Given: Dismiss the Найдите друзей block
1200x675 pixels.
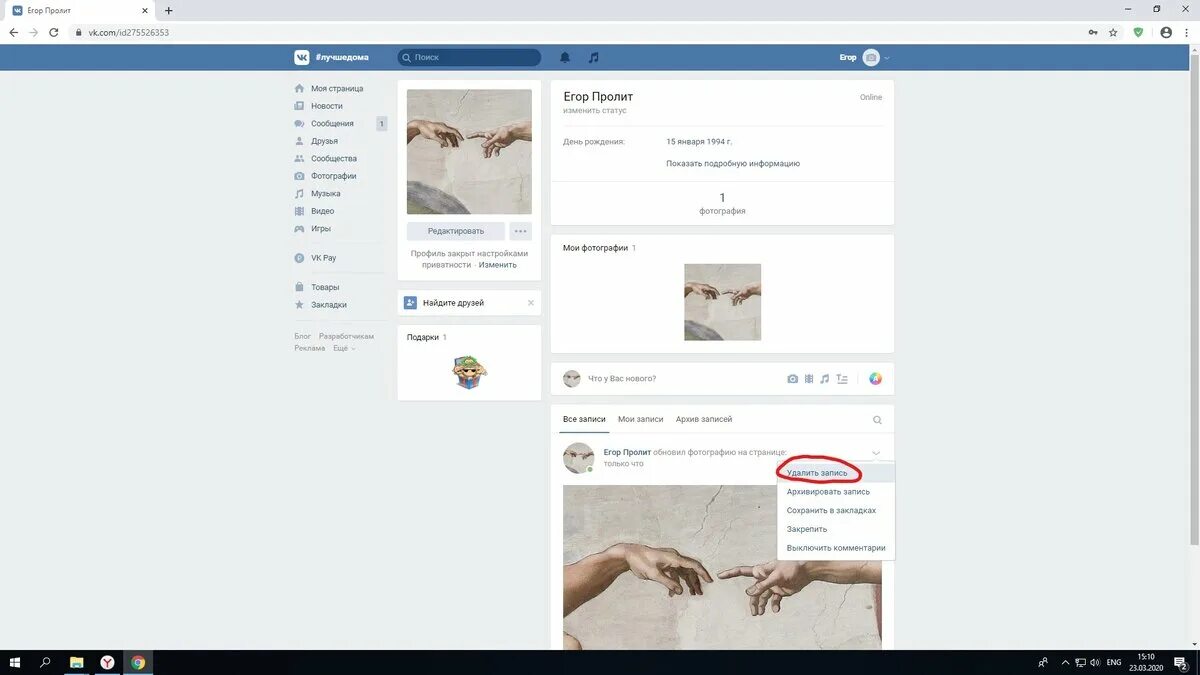Looking at the screenshot, I should tap(531, 303).
